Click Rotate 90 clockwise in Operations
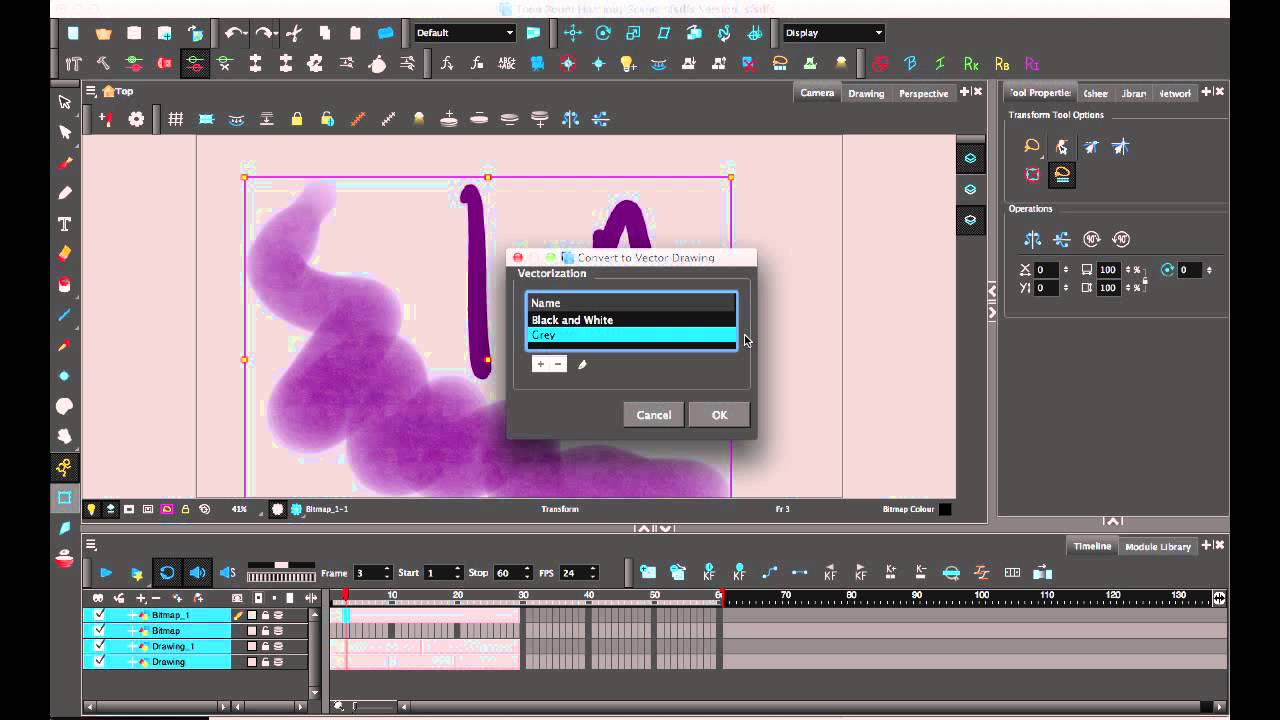The height and width of the screenshot is (720, 1280). (1092, 239)
